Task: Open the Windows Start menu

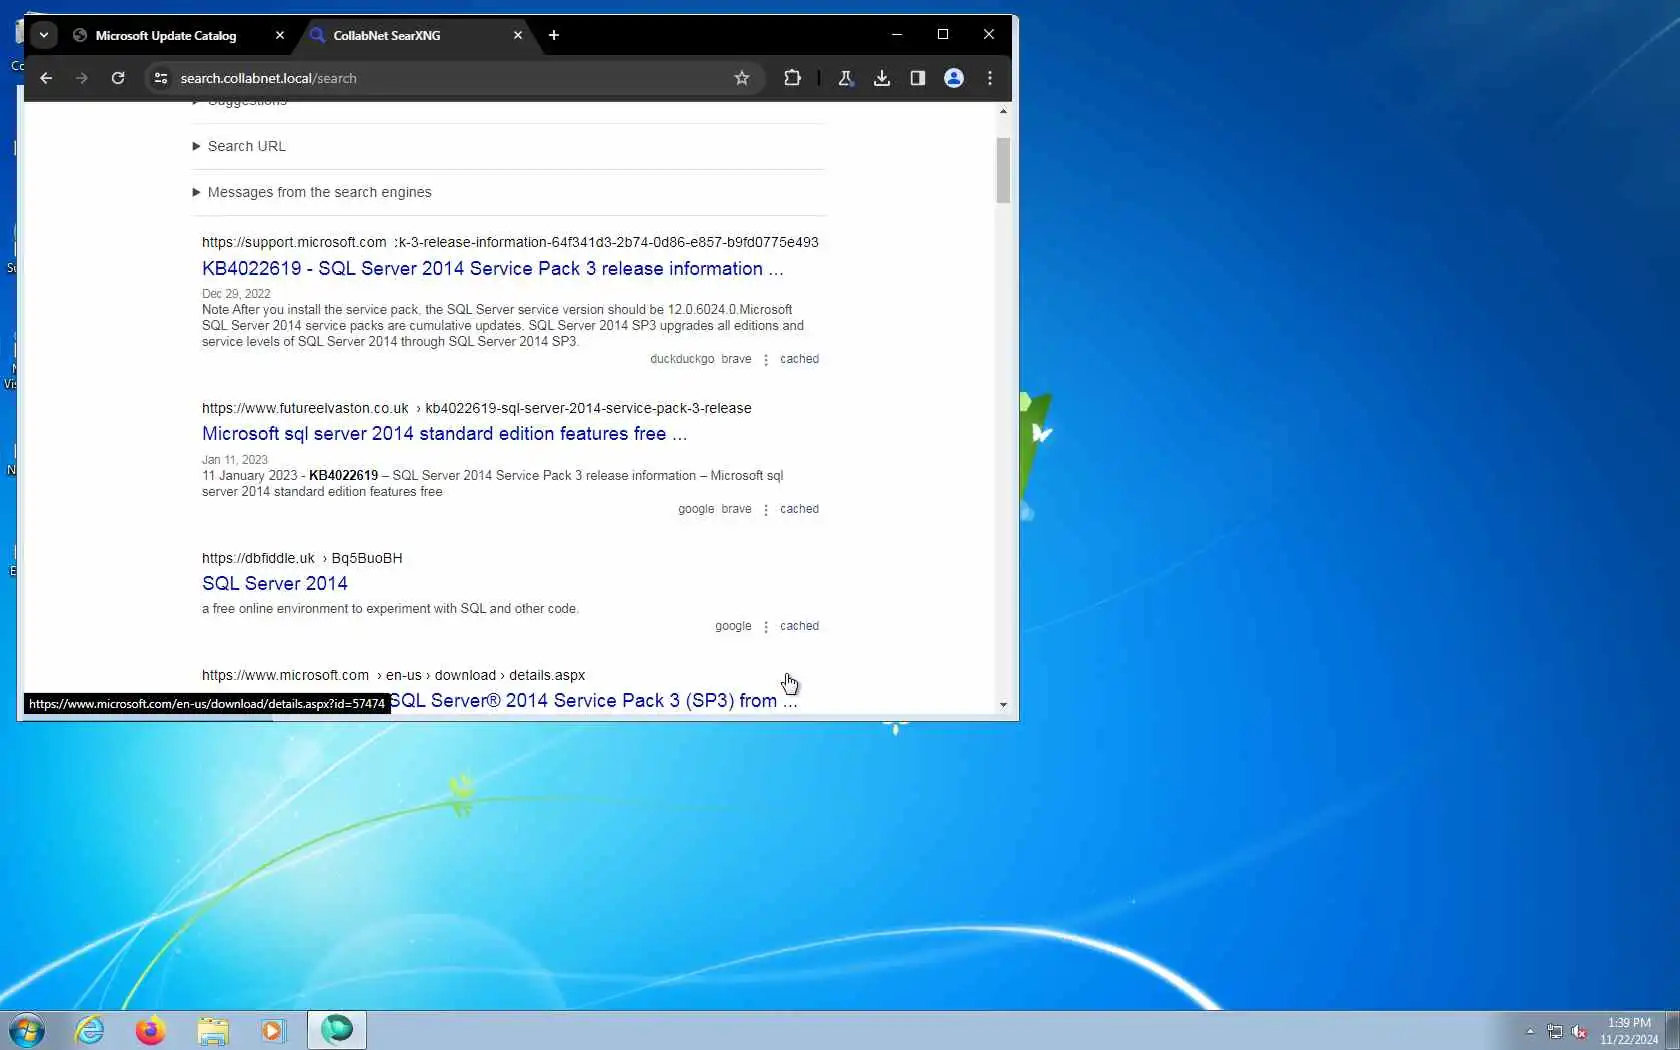Action: click(27, 1029)
